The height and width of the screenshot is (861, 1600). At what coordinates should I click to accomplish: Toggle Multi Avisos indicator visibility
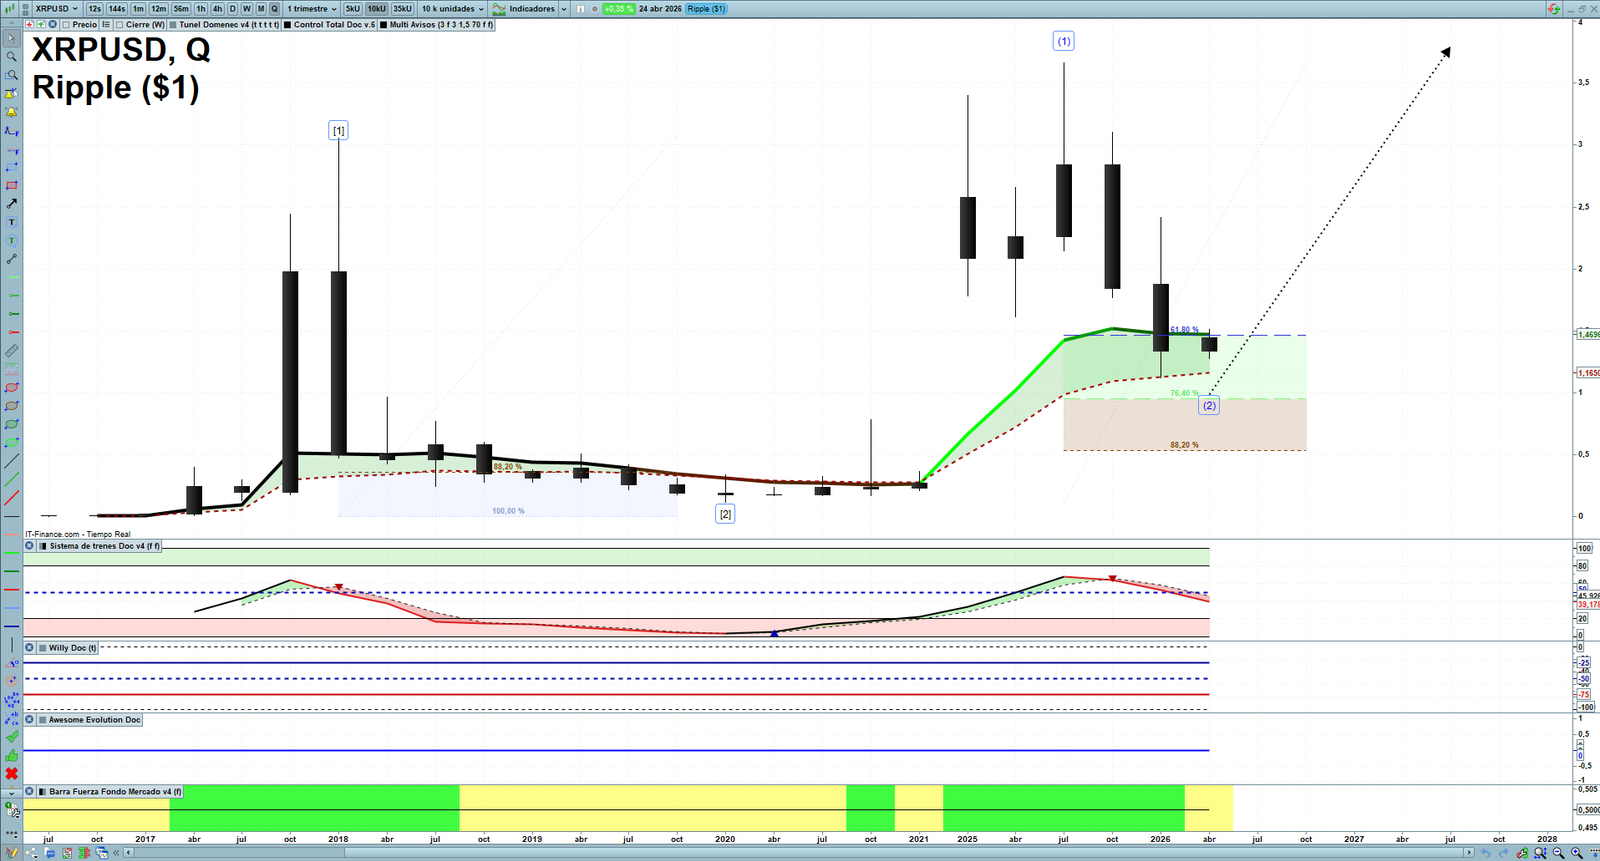point(384,25)
